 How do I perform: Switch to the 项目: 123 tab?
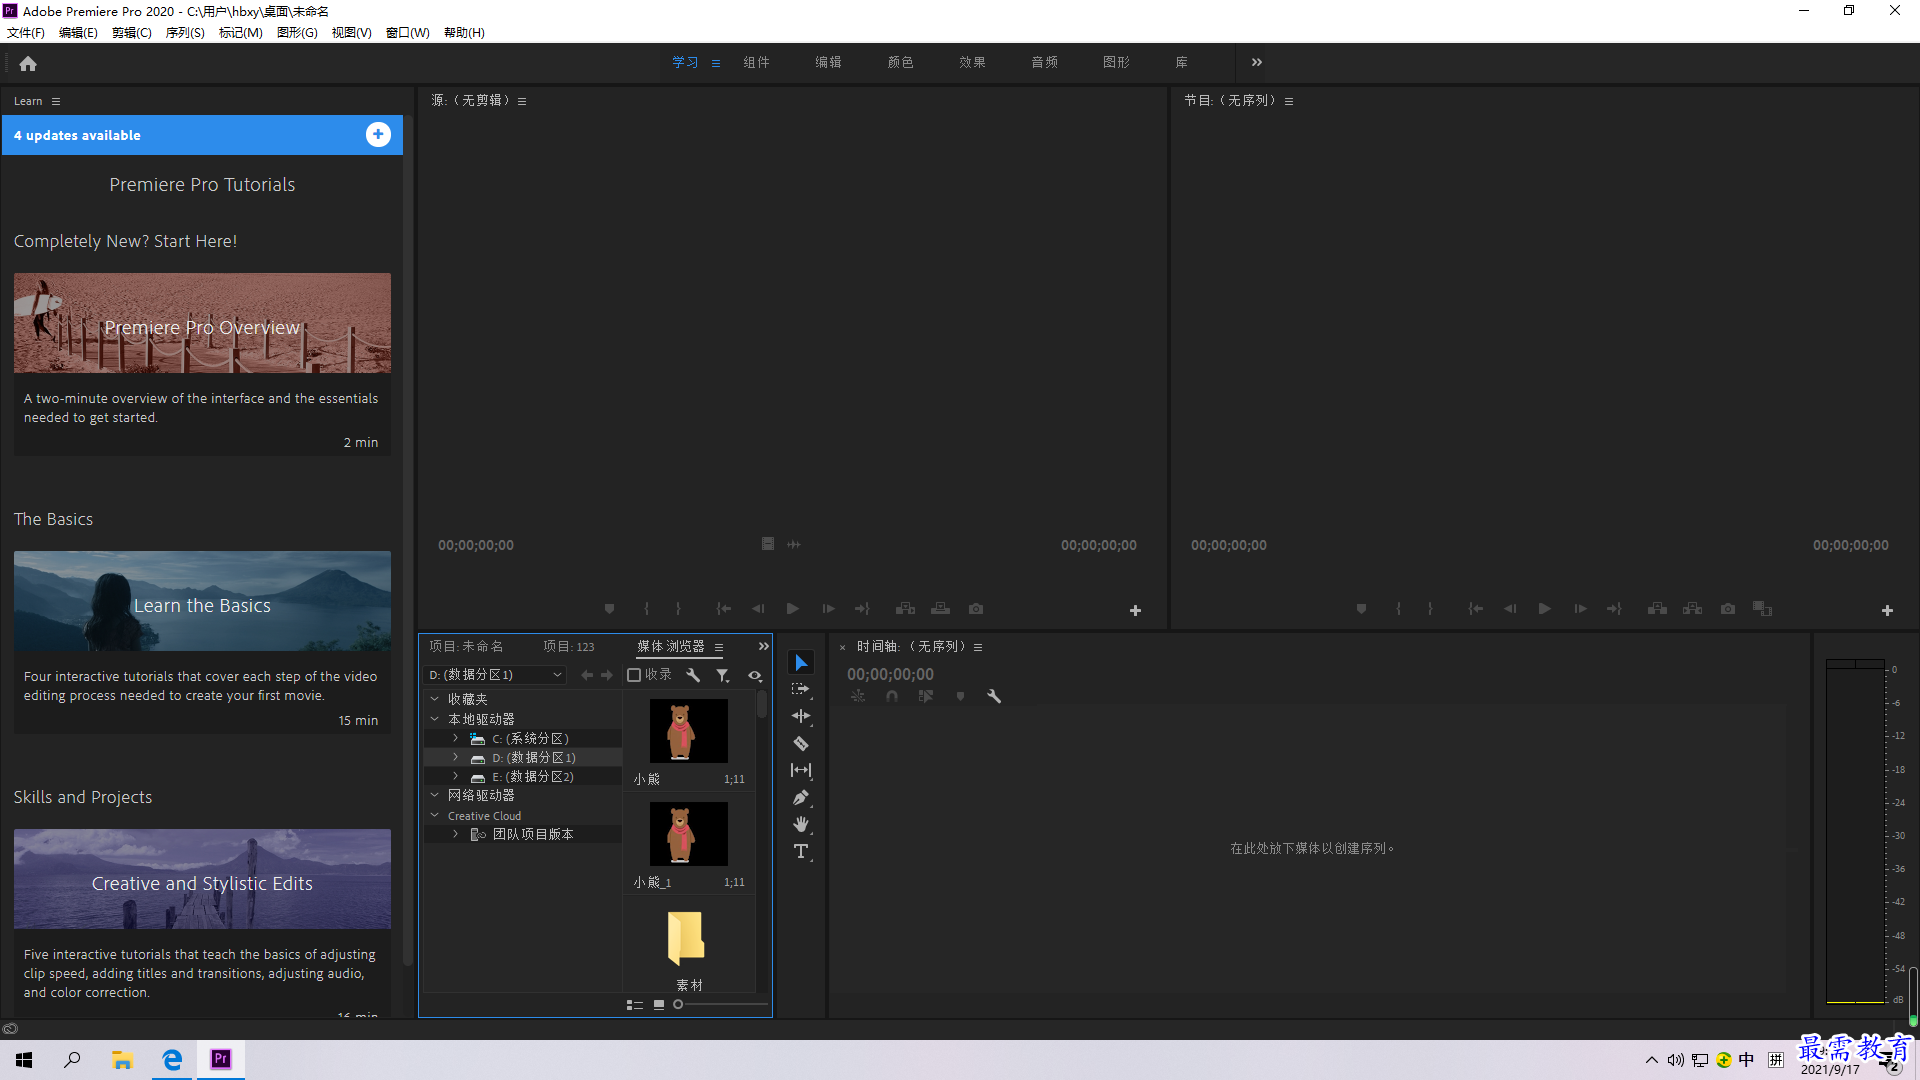(x=569, y=646)
